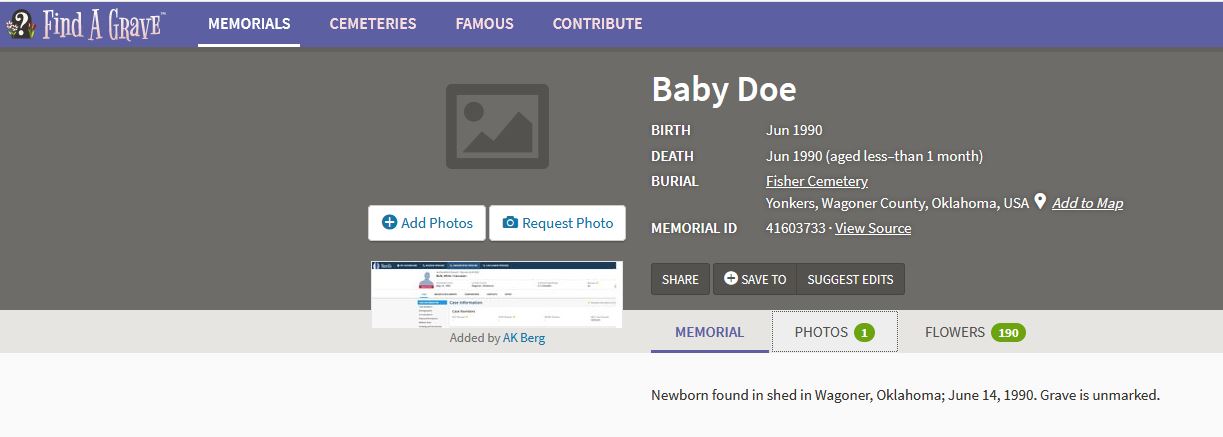Open the photo thumbnail added by AK Berg

click(x=497, y=294)
